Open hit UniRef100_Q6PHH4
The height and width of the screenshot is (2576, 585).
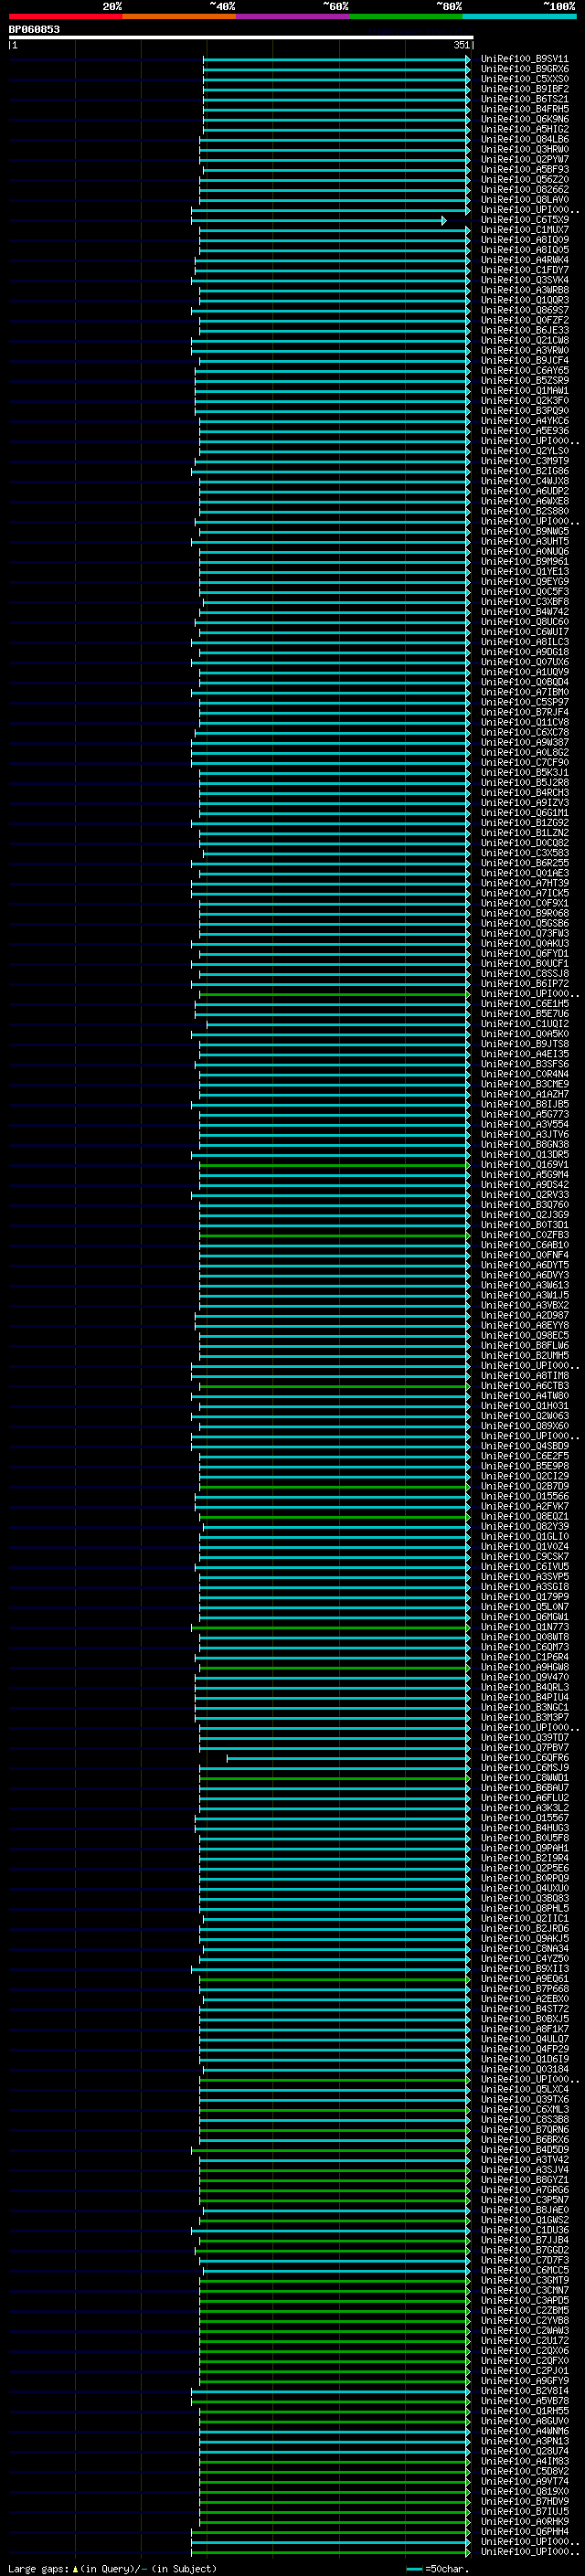525,2532
